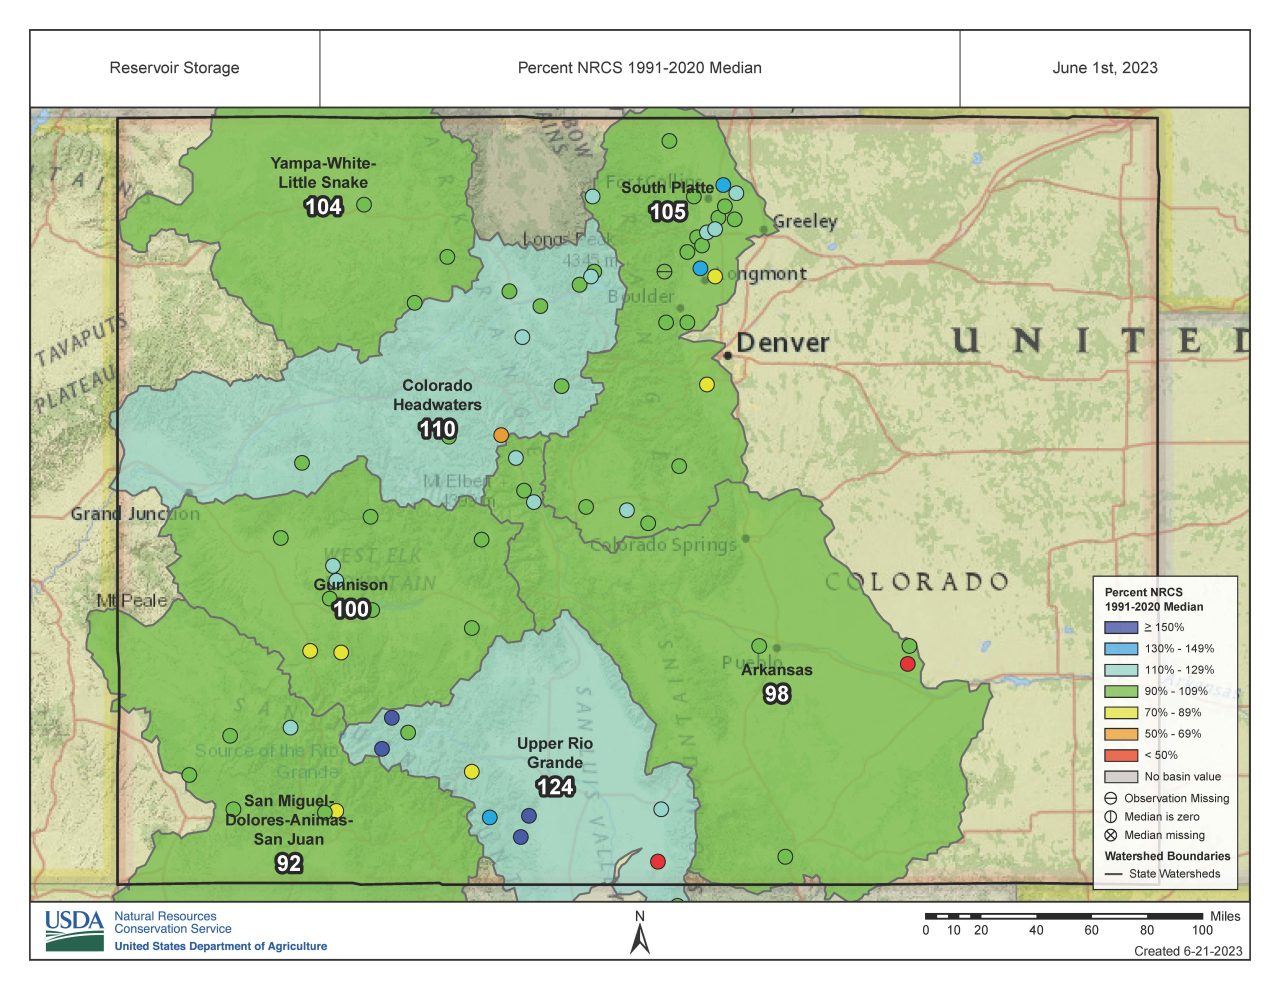Screen dimensions: 1280x989
Task: Select the Observation Missing legend symbol
Action: tap(1113, 798)
